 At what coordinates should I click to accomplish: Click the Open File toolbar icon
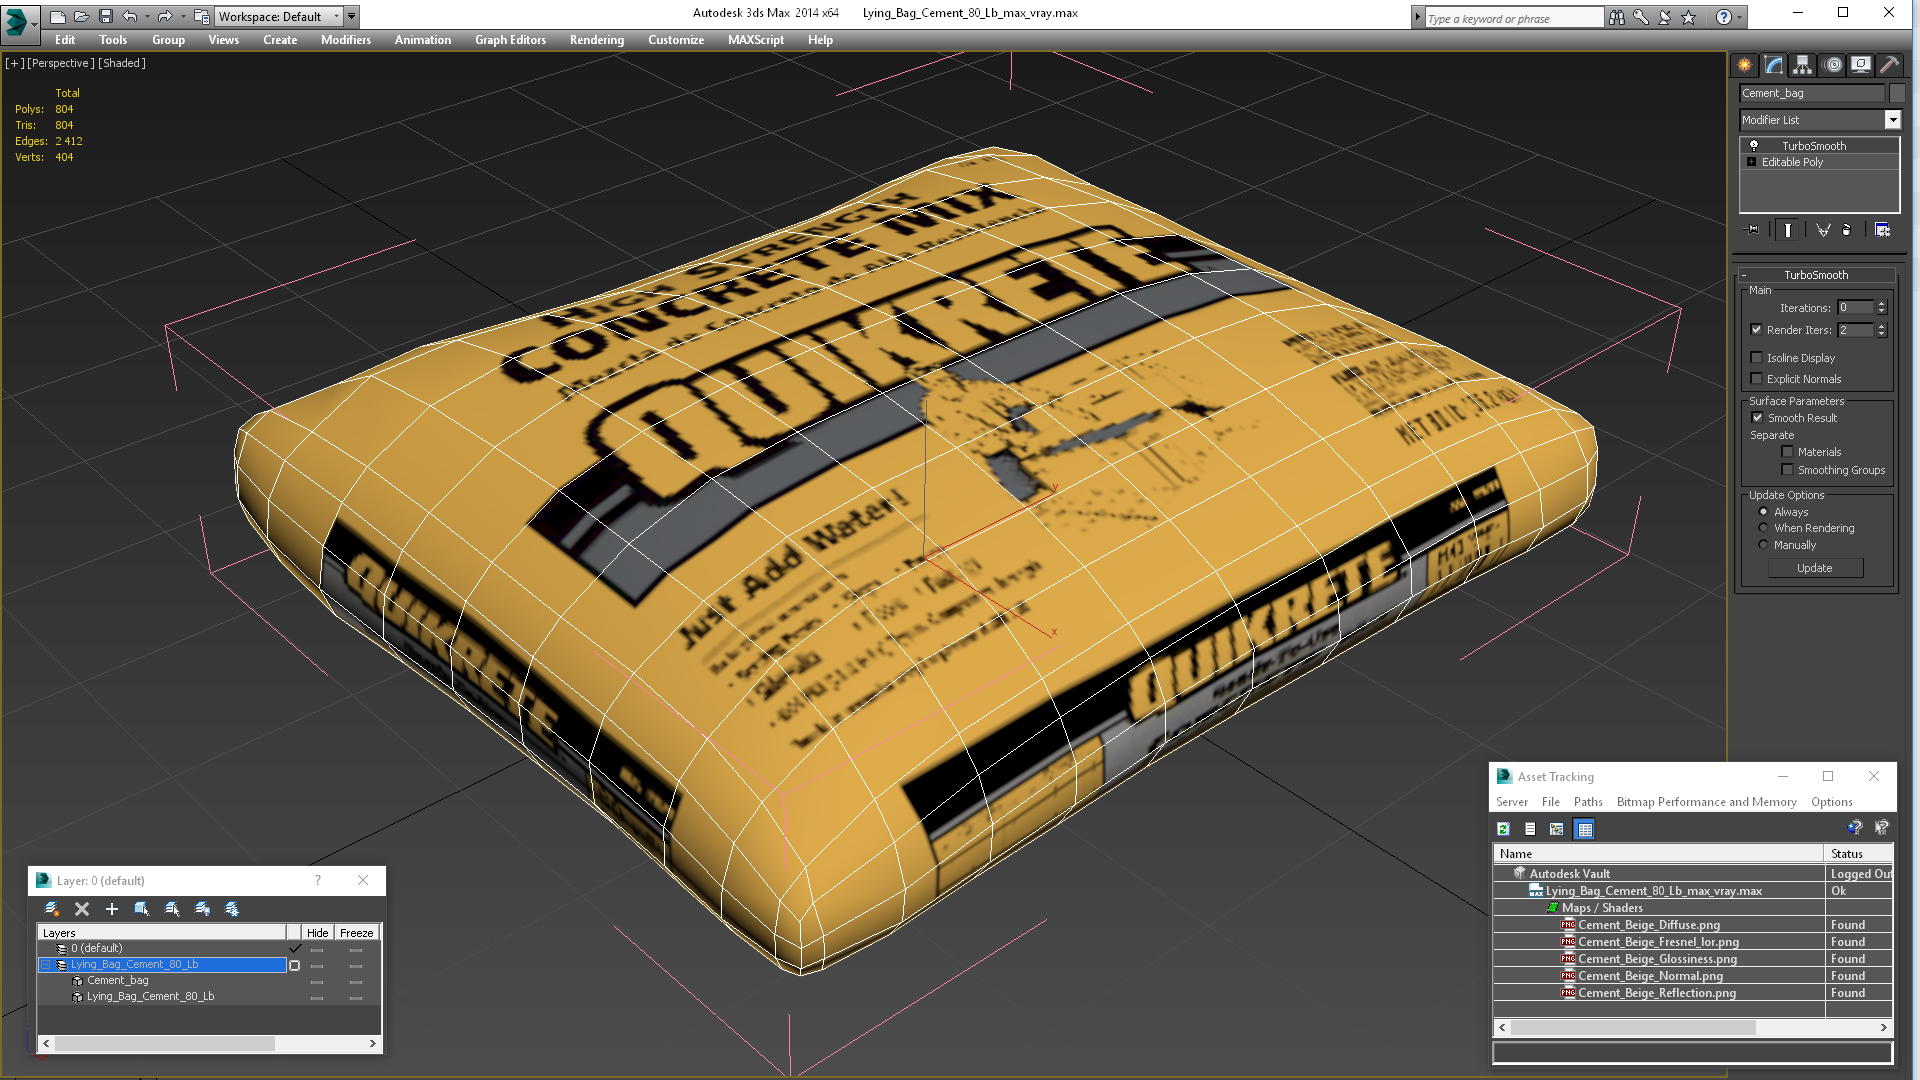[82, 16]
